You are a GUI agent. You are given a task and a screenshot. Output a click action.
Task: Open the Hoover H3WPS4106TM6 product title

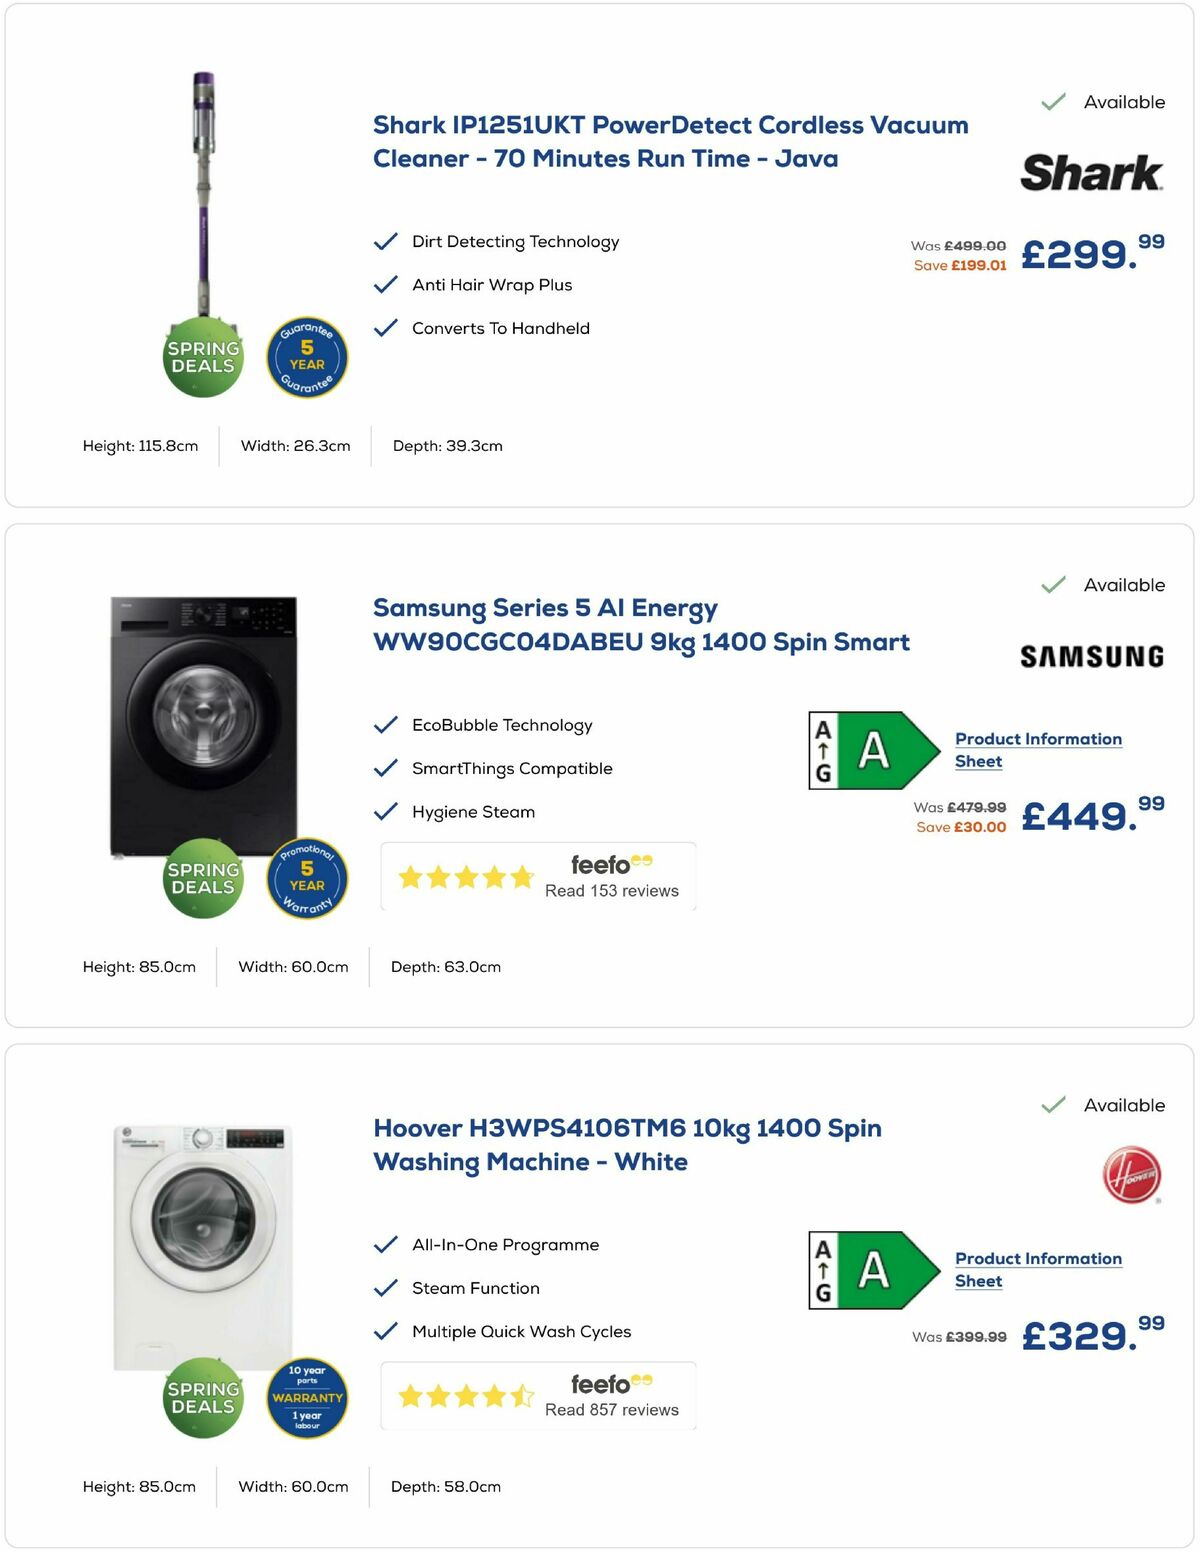click(x=628, y=1144)
